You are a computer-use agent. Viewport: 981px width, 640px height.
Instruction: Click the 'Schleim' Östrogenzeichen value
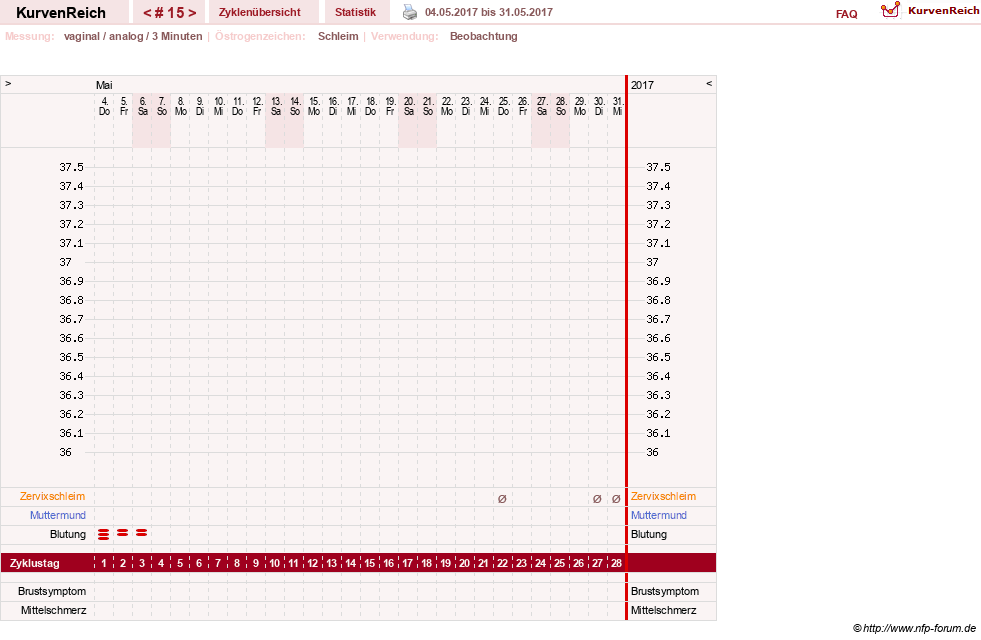tap(338, 36)
